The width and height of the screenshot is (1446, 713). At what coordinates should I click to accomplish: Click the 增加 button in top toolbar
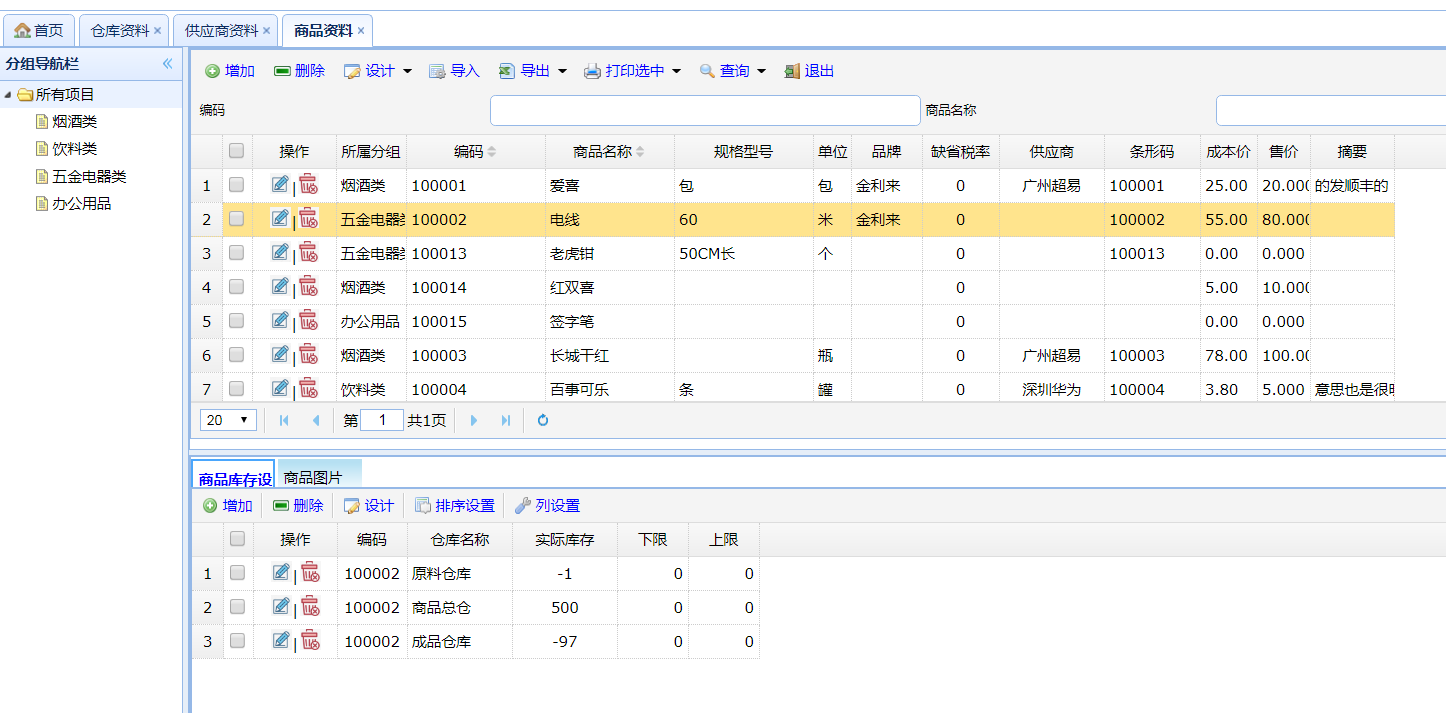(230, 71)
